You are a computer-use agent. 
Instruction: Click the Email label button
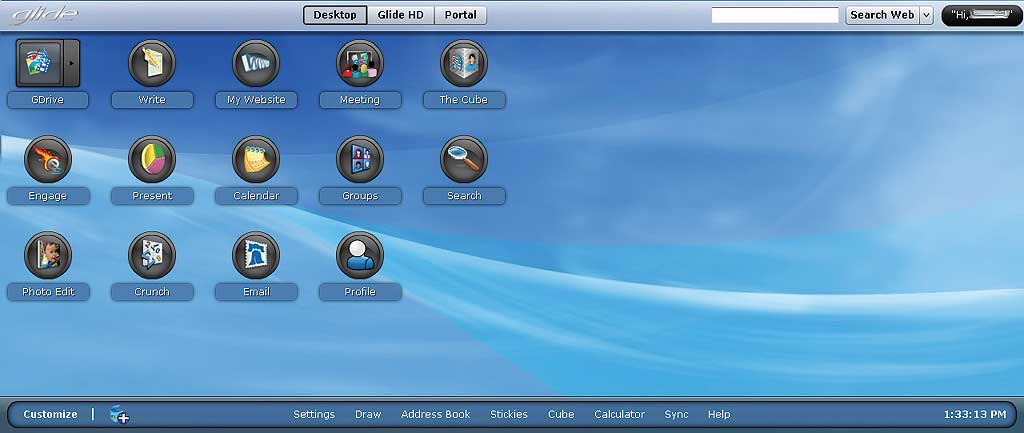[256, 292]
